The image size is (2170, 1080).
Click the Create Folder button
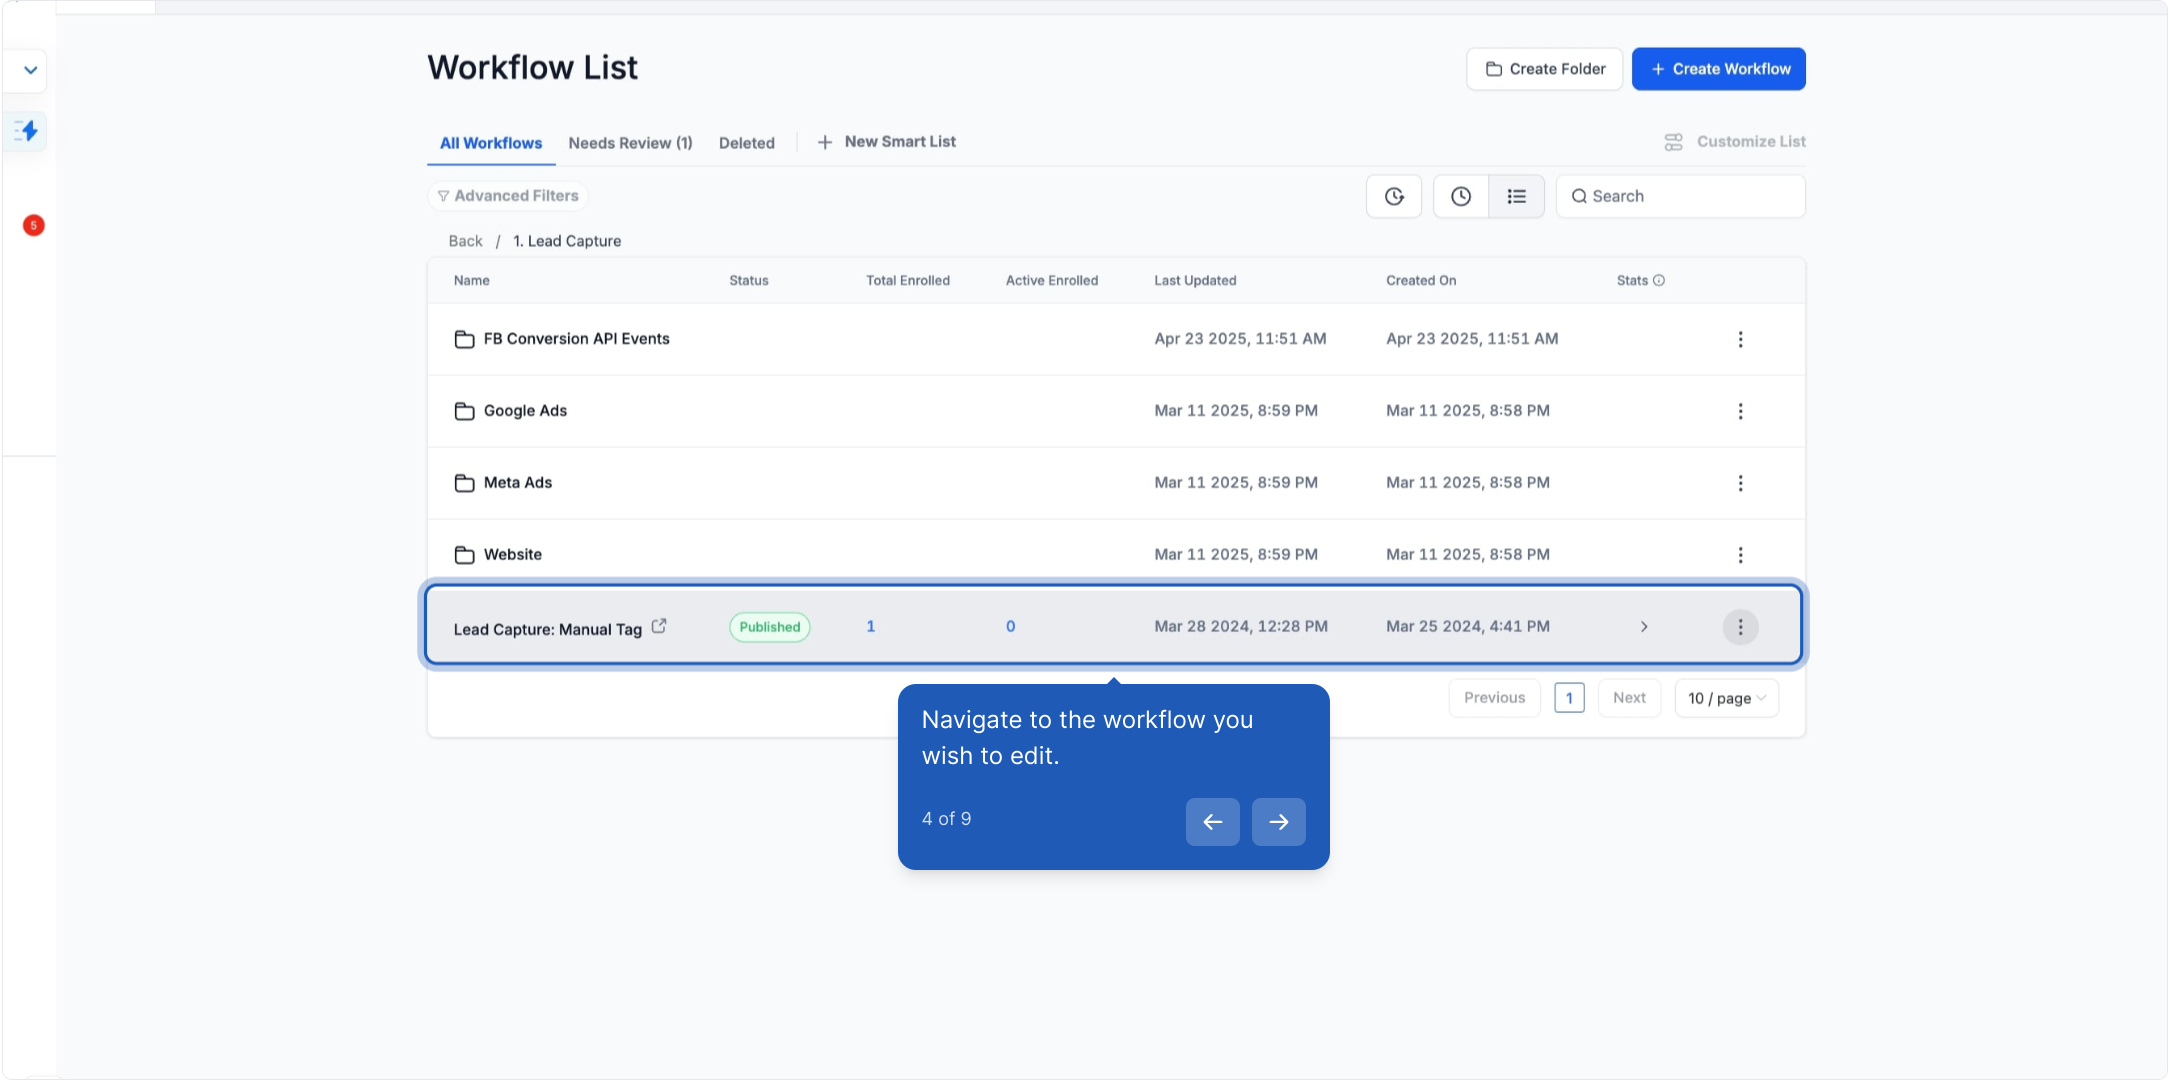click(x=1544, y=69)
